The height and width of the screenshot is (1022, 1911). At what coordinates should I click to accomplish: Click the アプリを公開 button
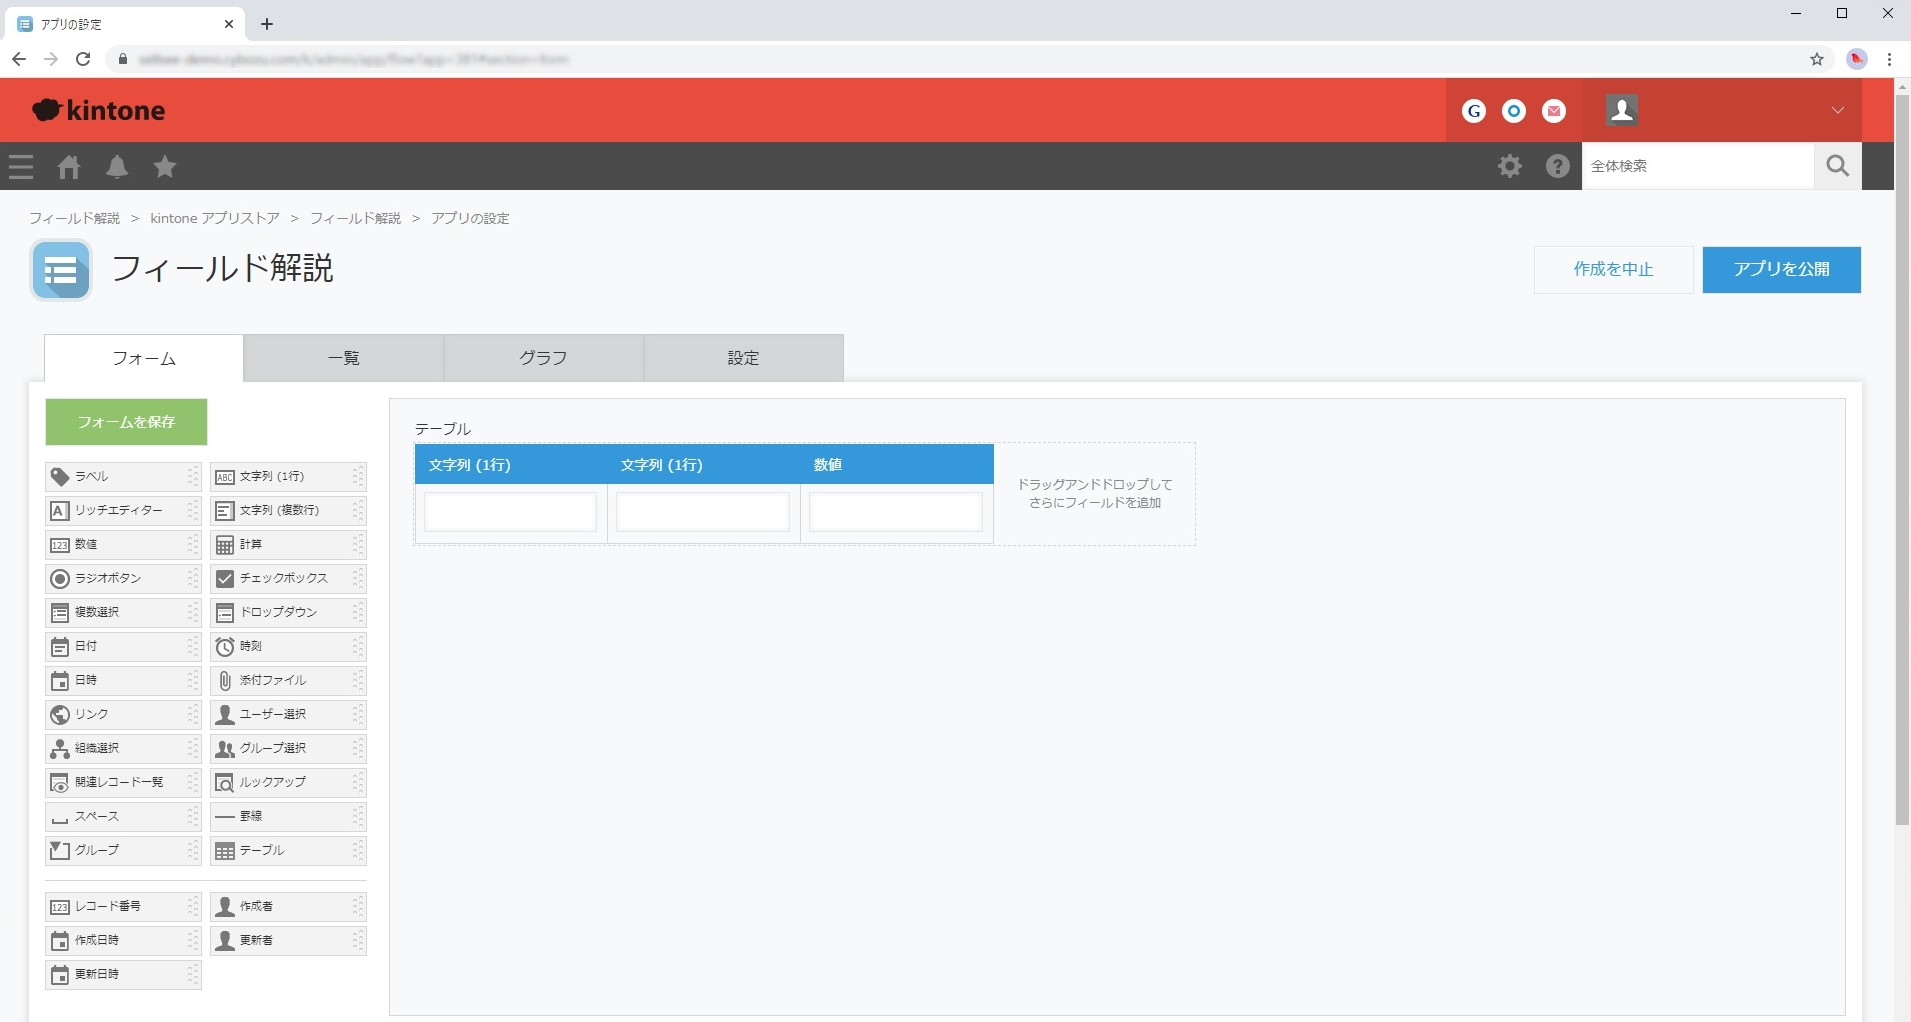[1782, 270]
